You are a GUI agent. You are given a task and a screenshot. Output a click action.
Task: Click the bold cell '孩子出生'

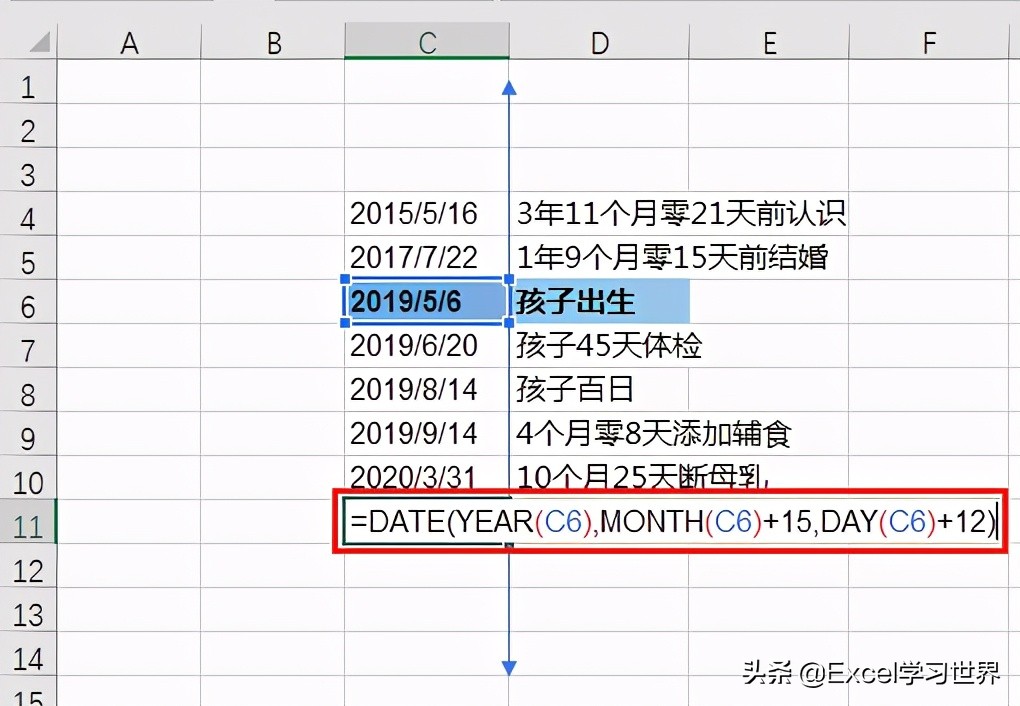599,301
